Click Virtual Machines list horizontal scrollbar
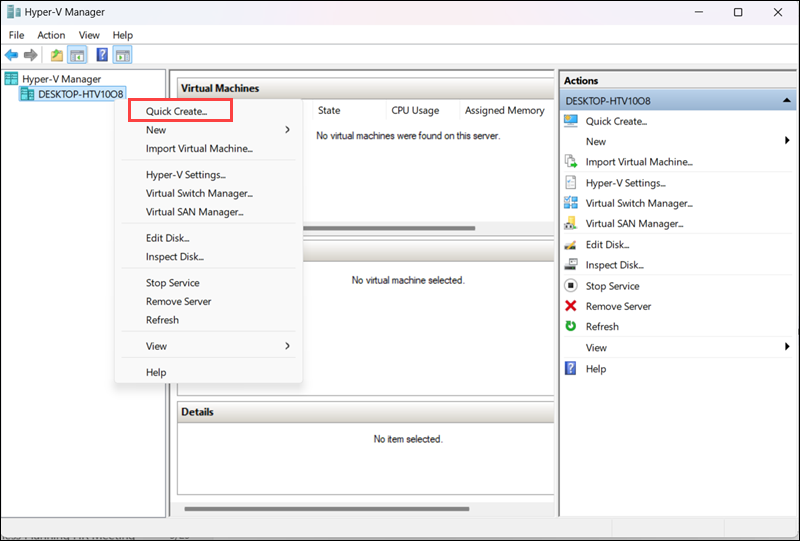The image size is (800, 541). 389,228
